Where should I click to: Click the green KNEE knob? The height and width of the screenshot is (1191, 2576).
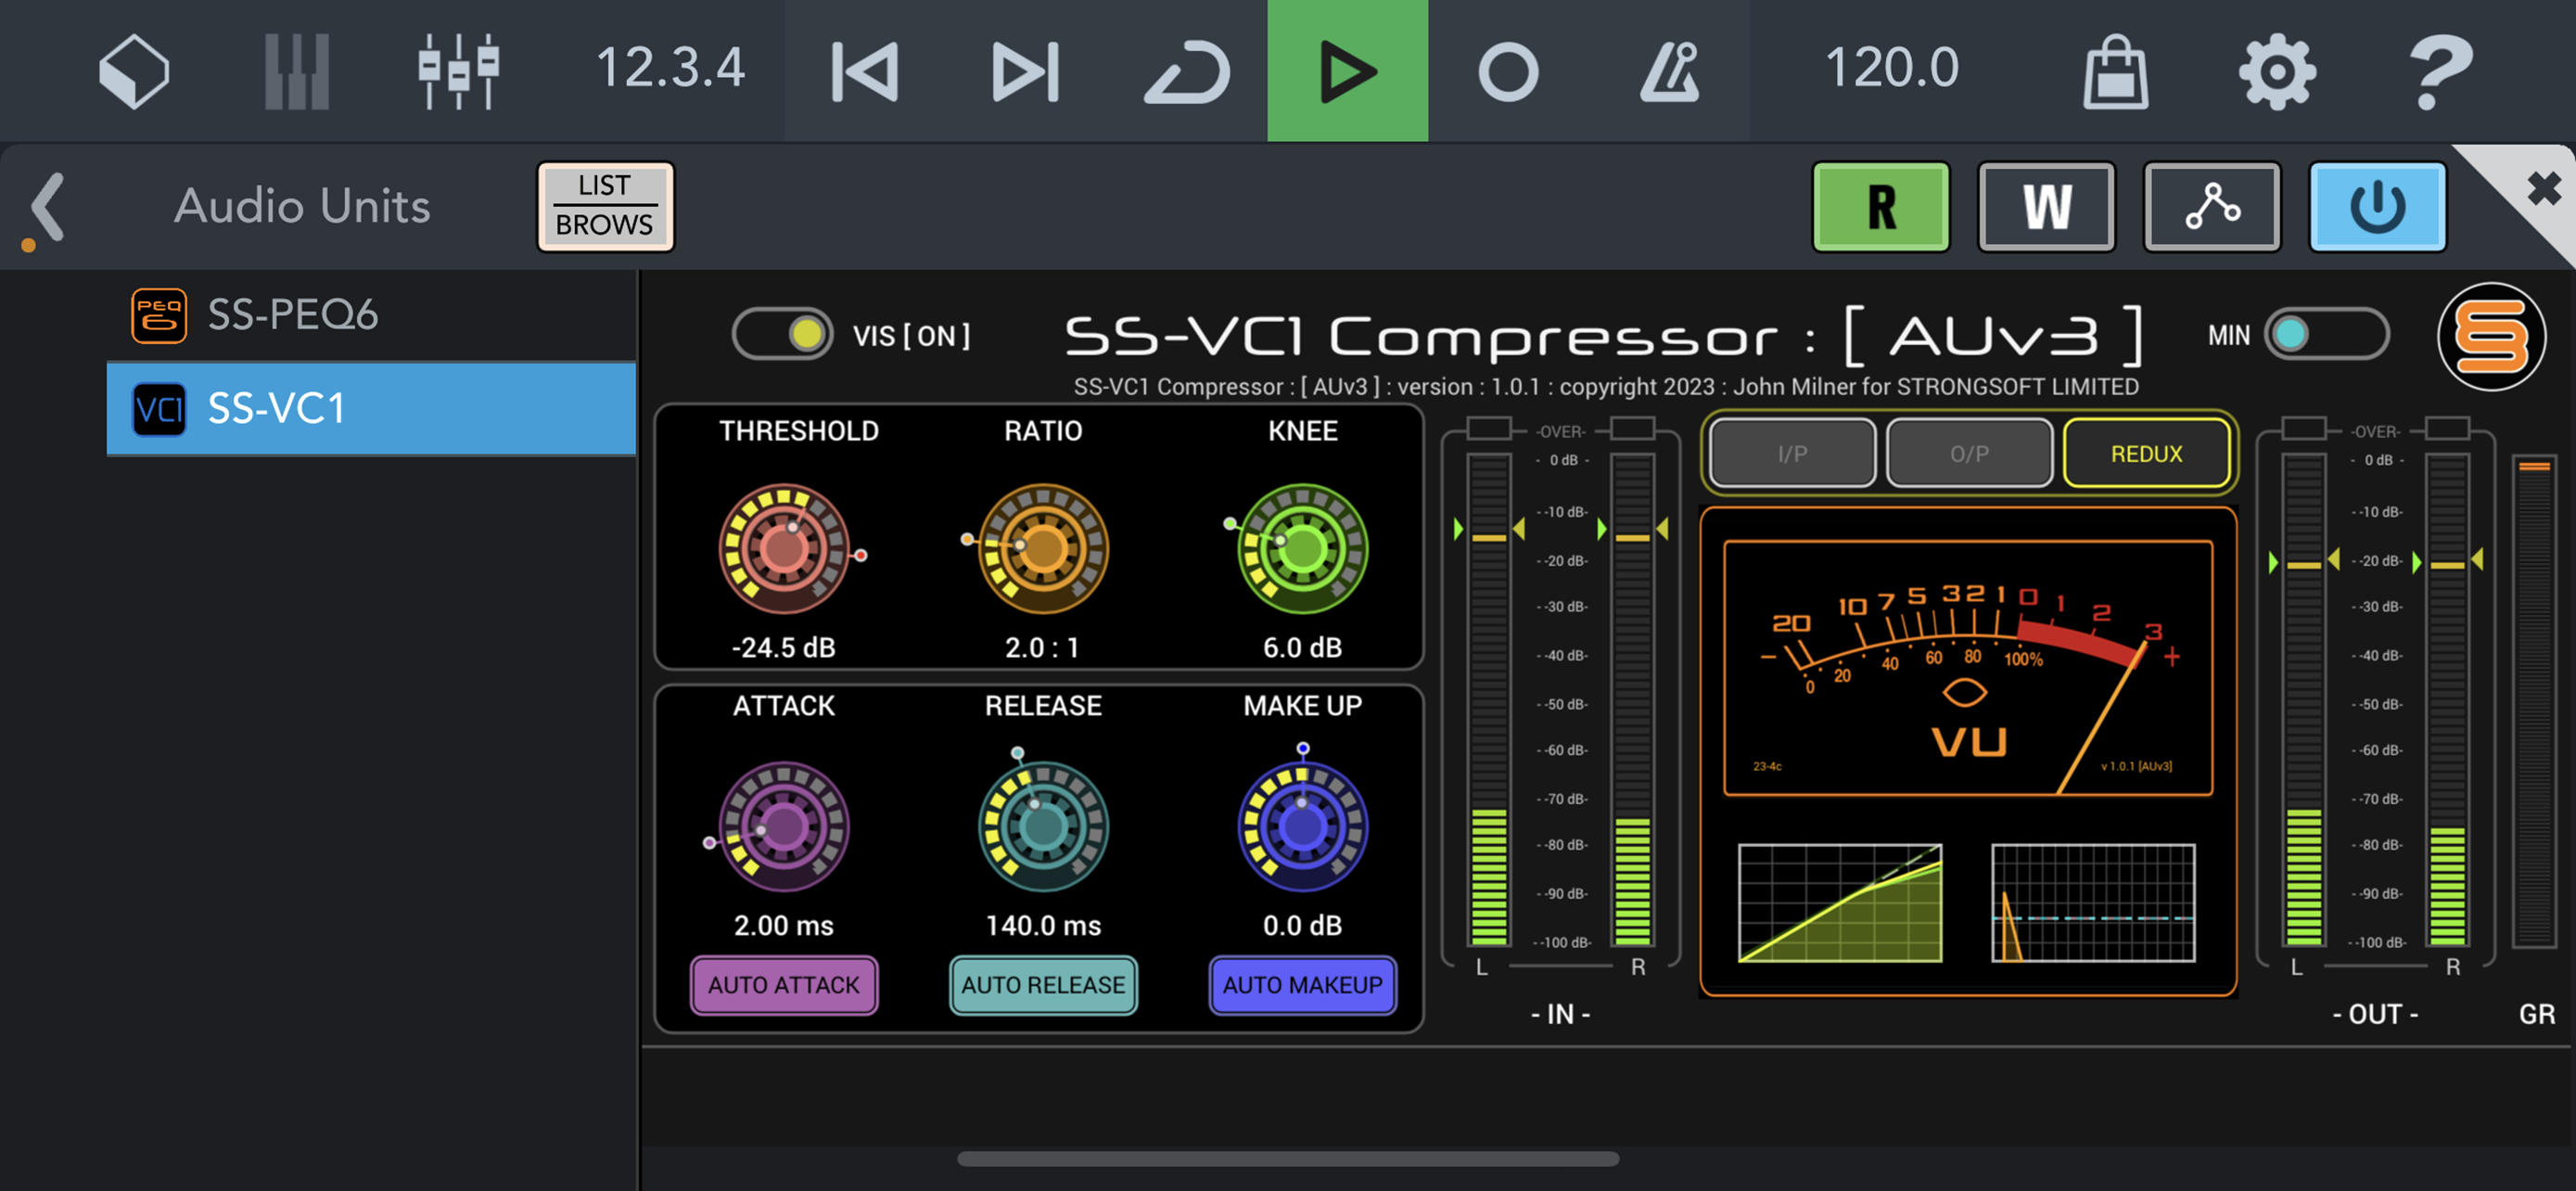click(1302, 548)
